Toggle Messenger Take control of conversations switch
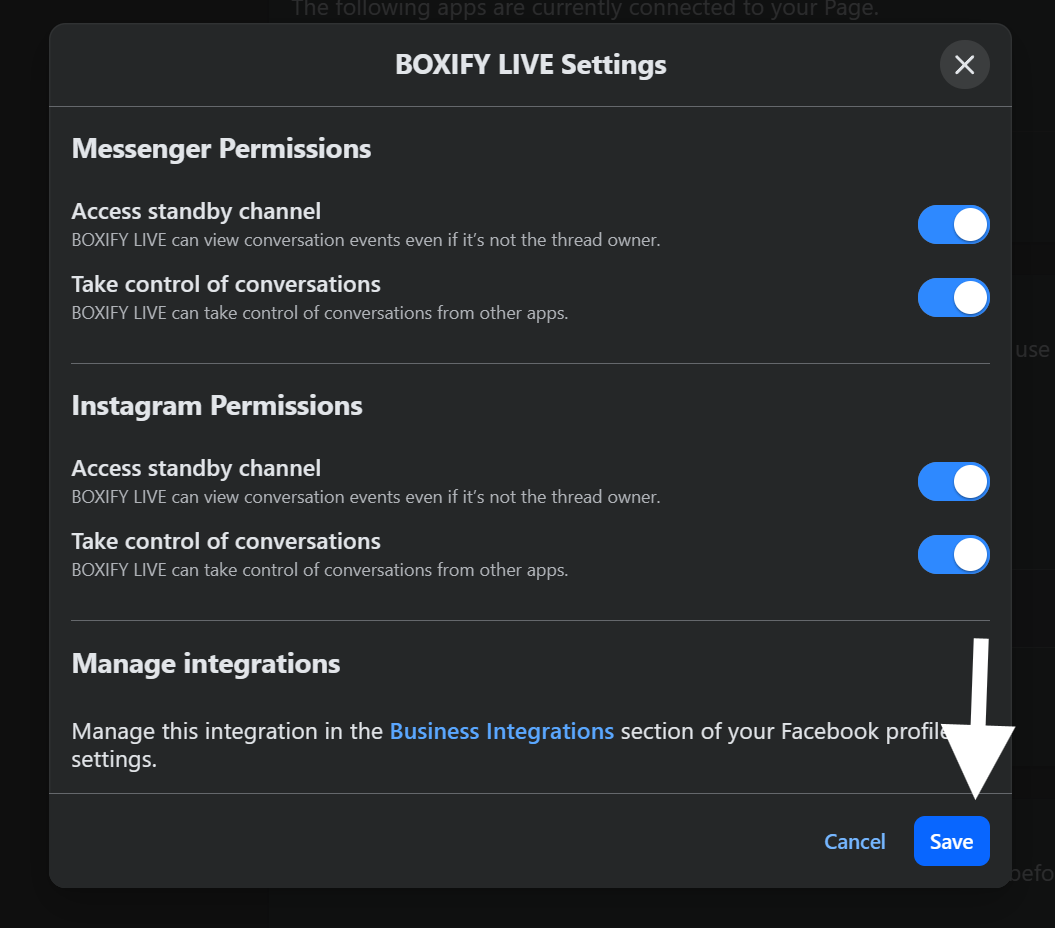 953,297
